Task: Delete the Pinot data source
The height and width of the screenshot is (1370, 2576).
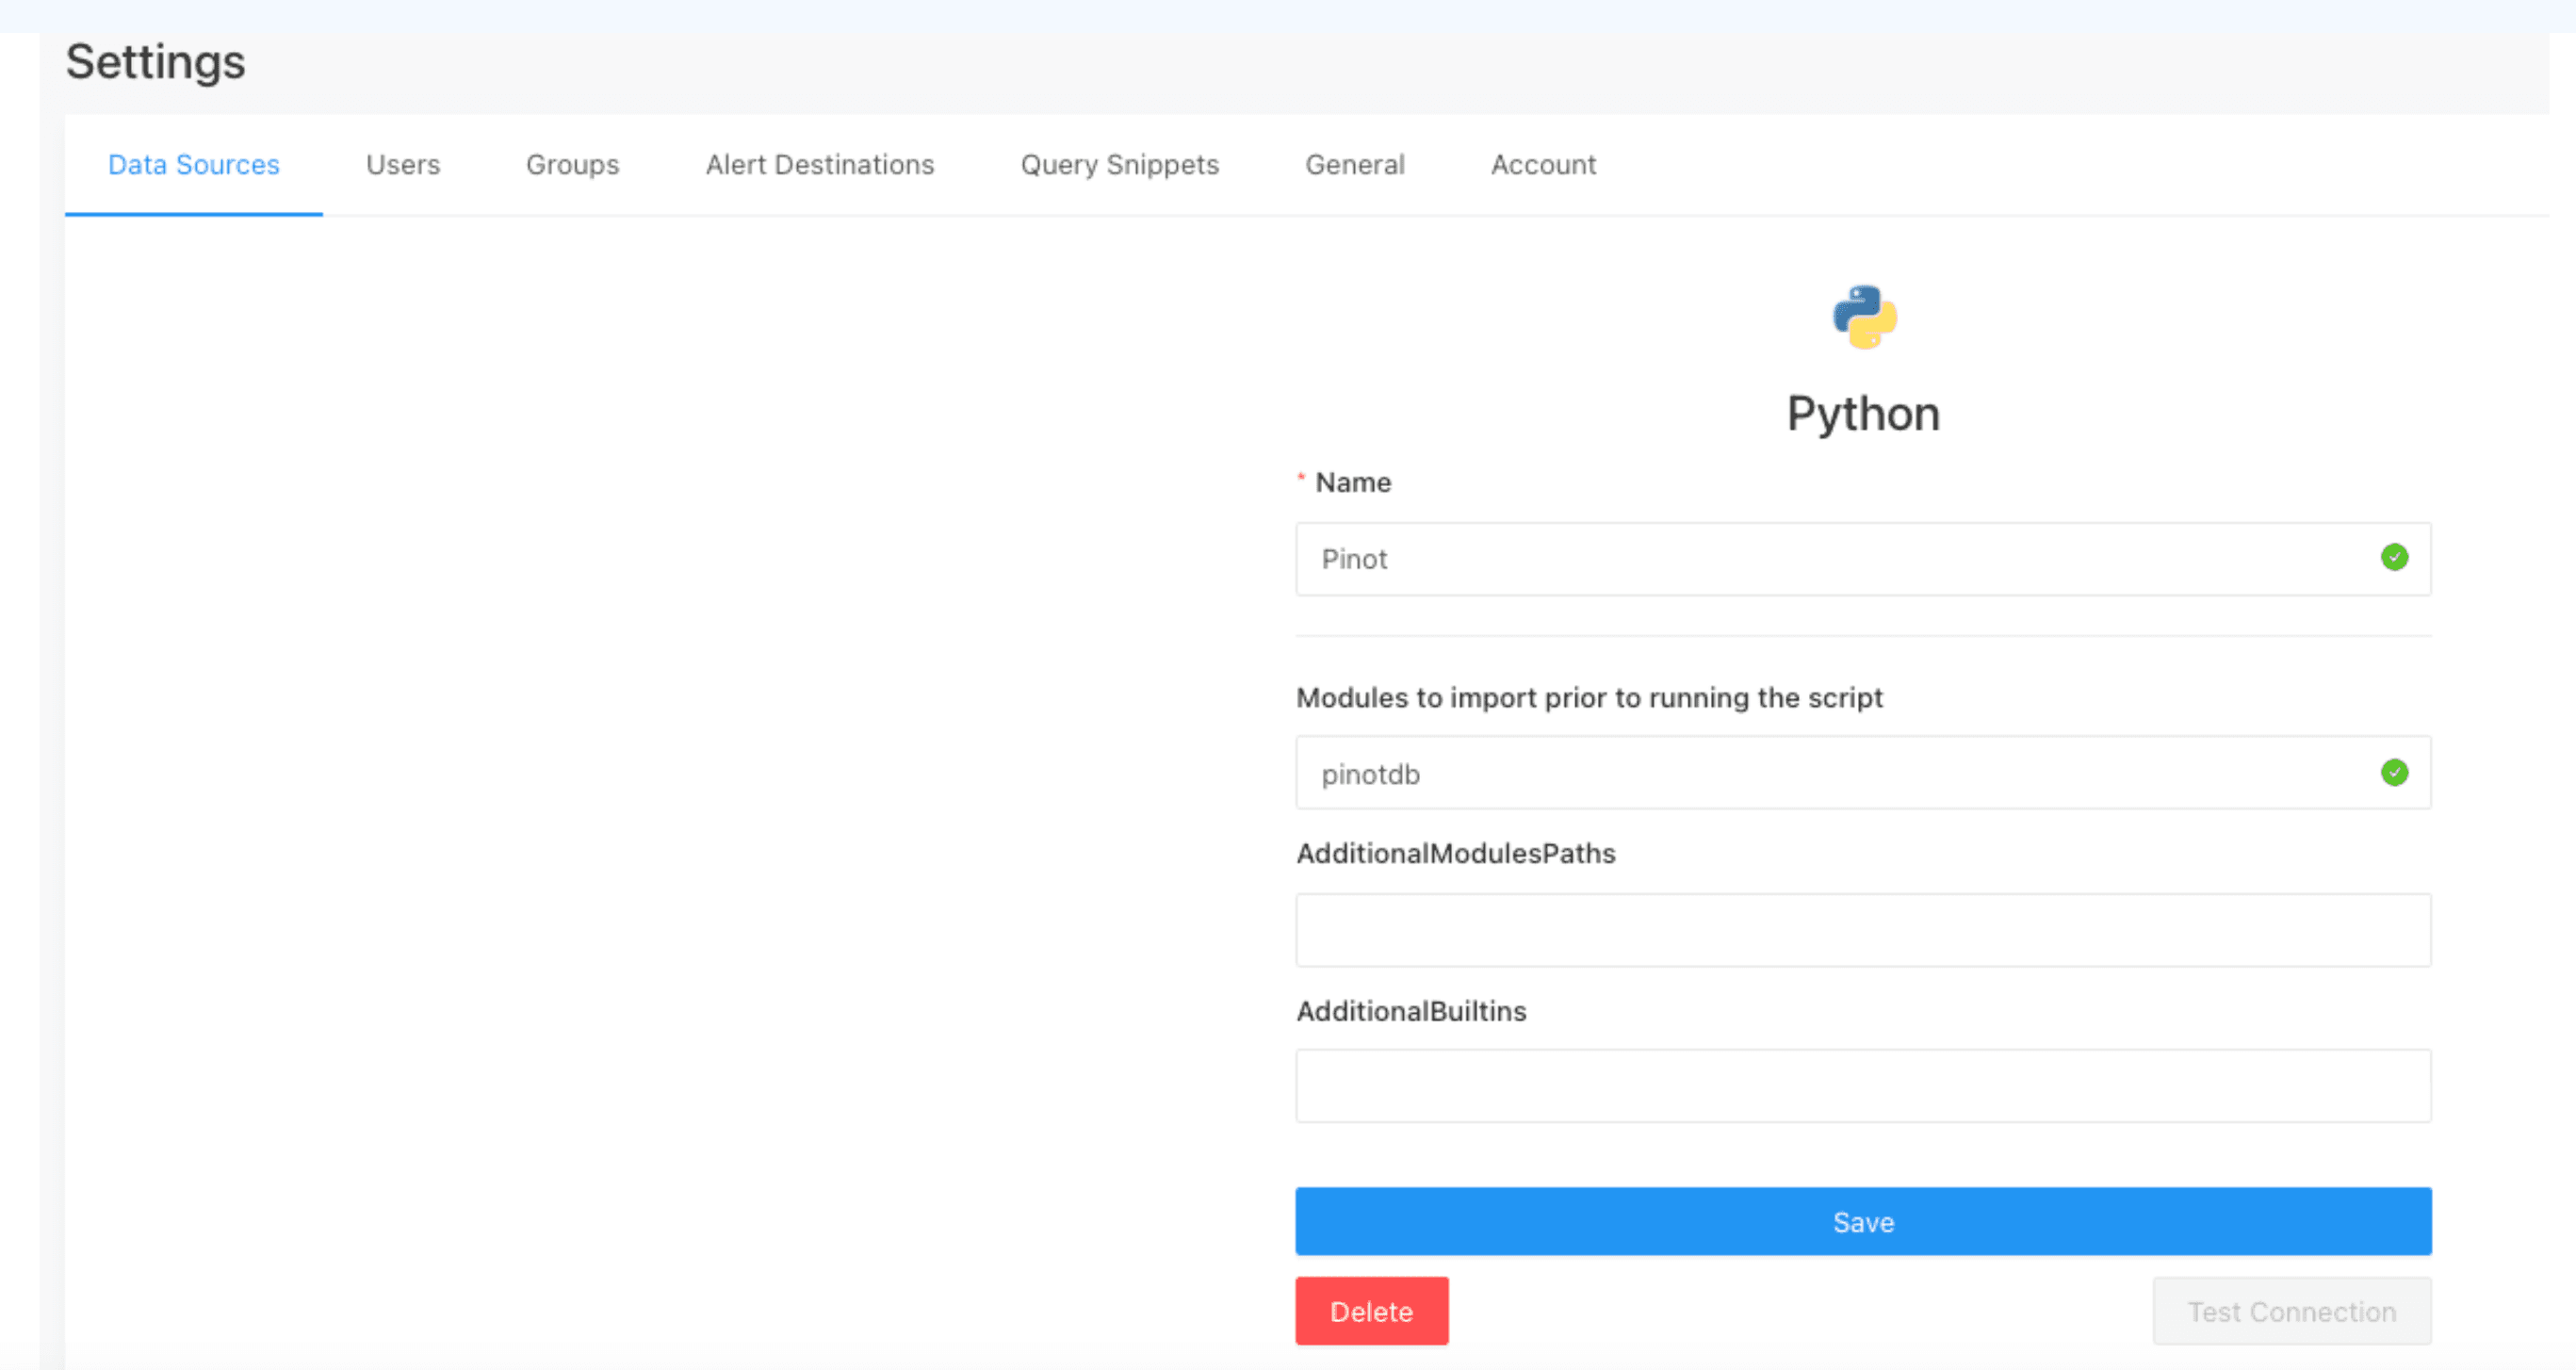Action: click(x=1372, y=1311)
